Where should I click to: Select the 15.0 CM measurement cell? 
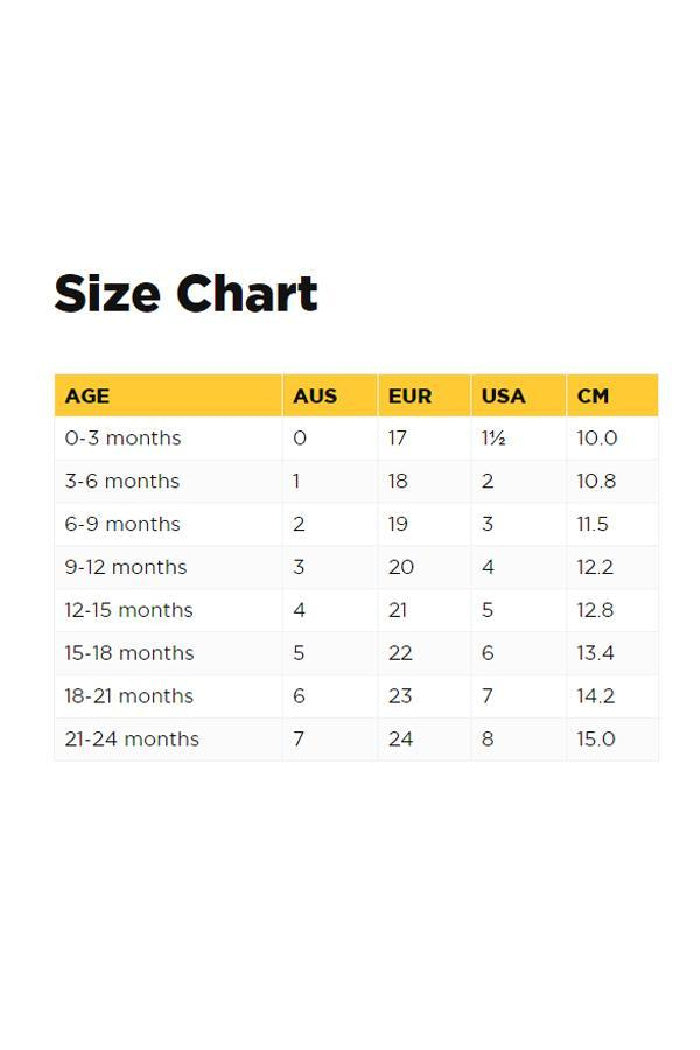[x=597, y=739]
